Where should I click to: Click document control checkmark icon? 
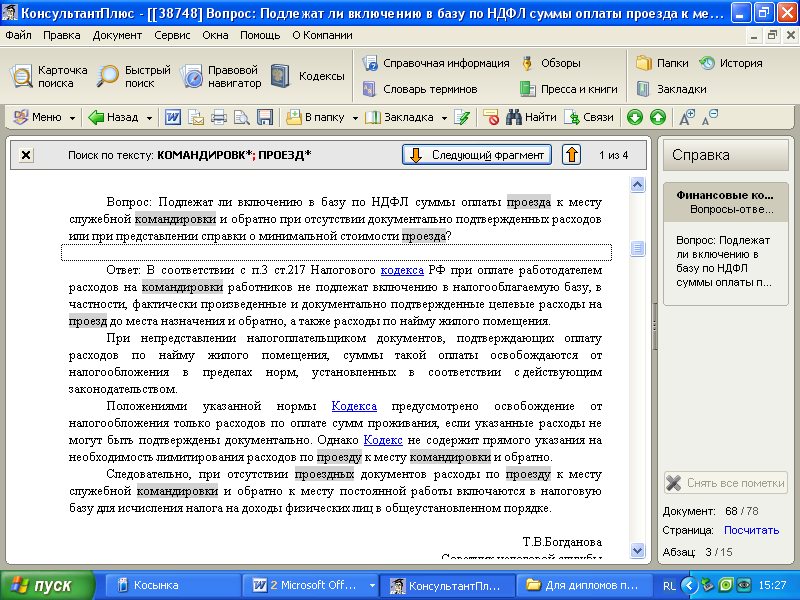462,117
